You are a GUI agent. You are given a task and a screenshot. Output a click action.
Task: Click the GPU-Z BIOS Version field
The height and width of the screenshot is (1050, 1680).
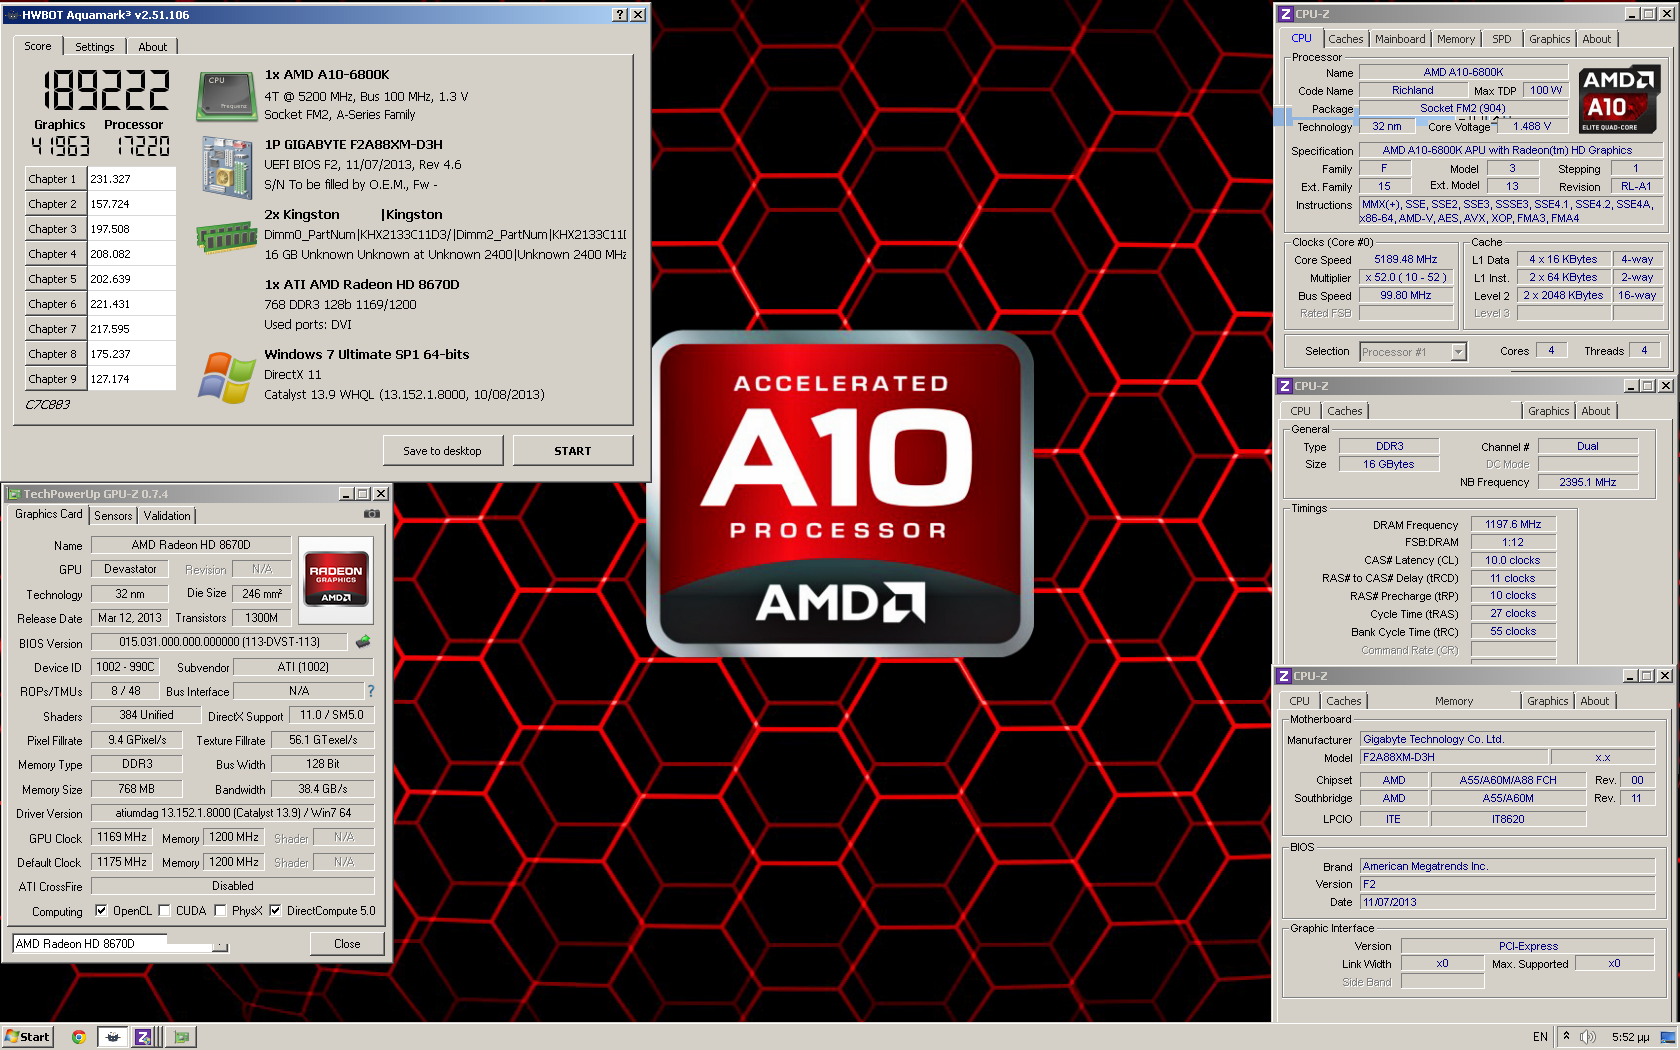pyautogui.click(x=220, y=642)
